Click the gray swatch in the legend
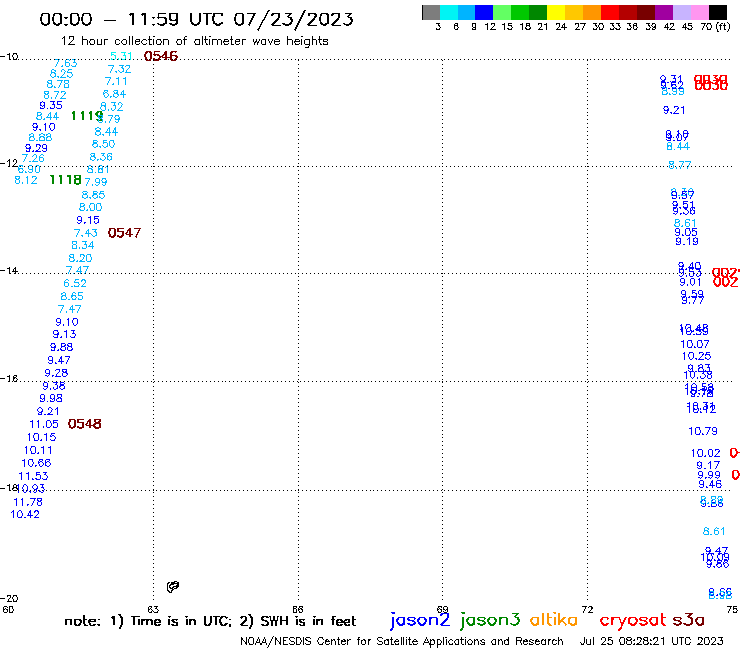The image size is (740, 650). pos(431,12)
